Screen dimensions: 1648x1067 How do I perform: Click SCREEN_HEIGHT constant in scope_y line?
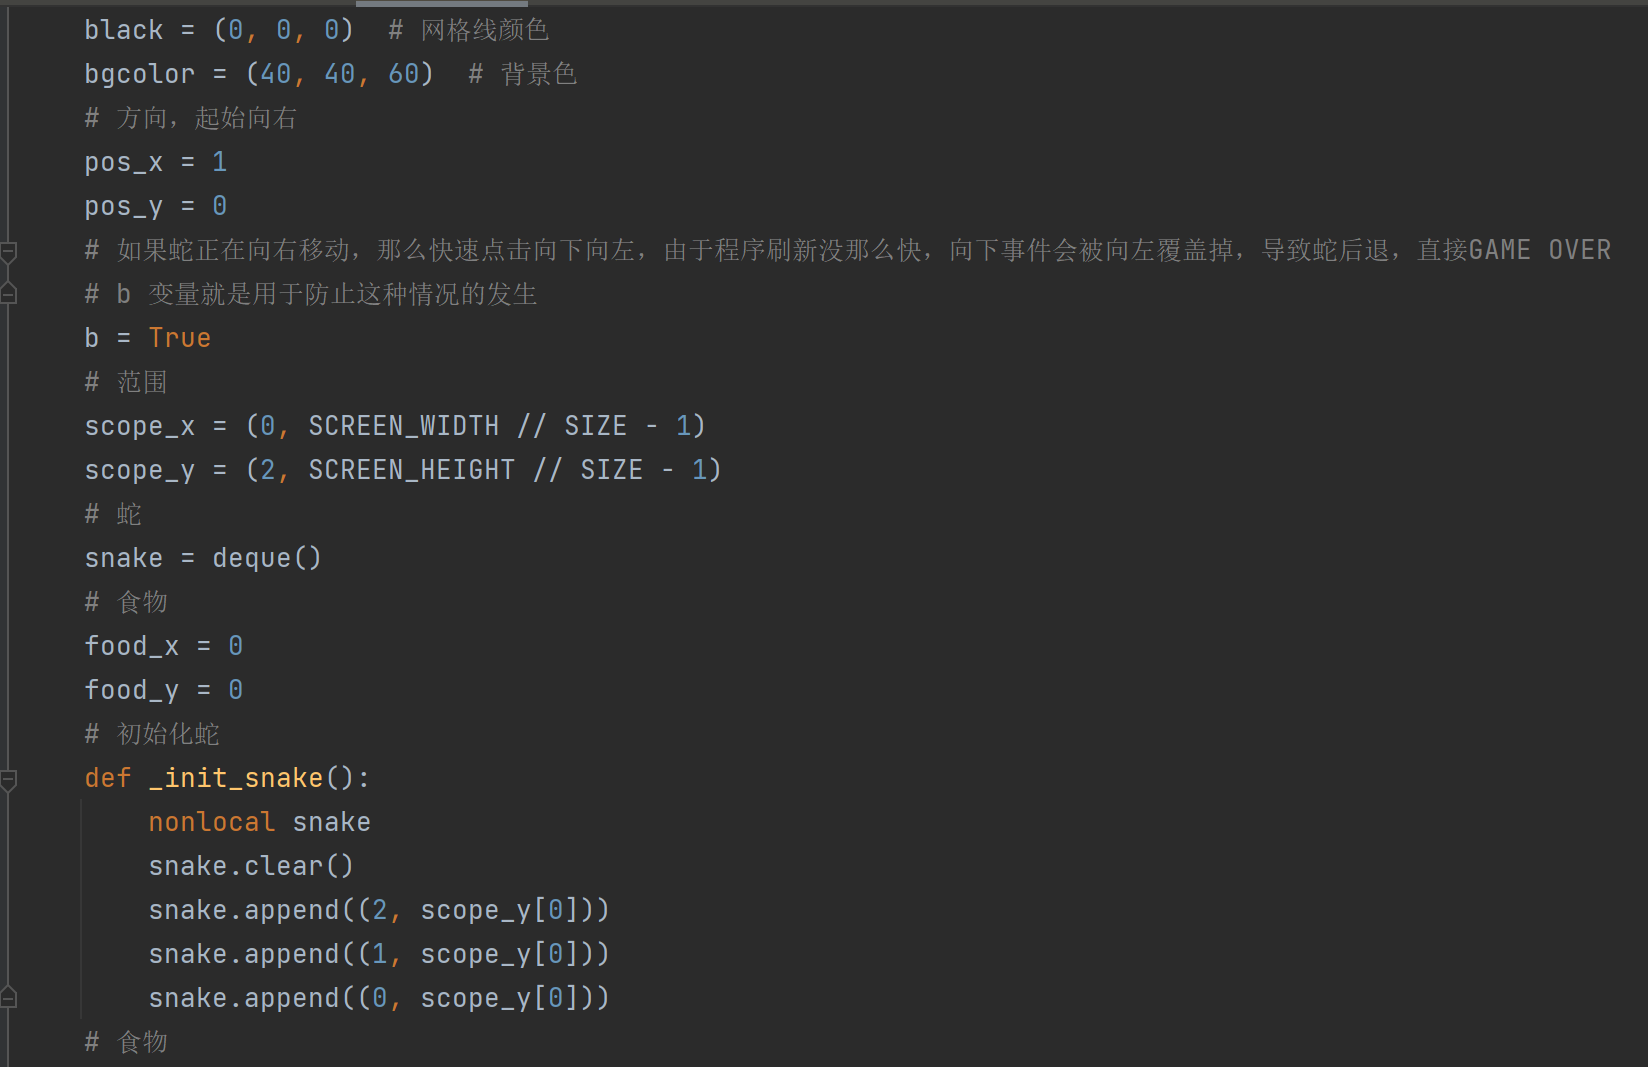point(411,470)
